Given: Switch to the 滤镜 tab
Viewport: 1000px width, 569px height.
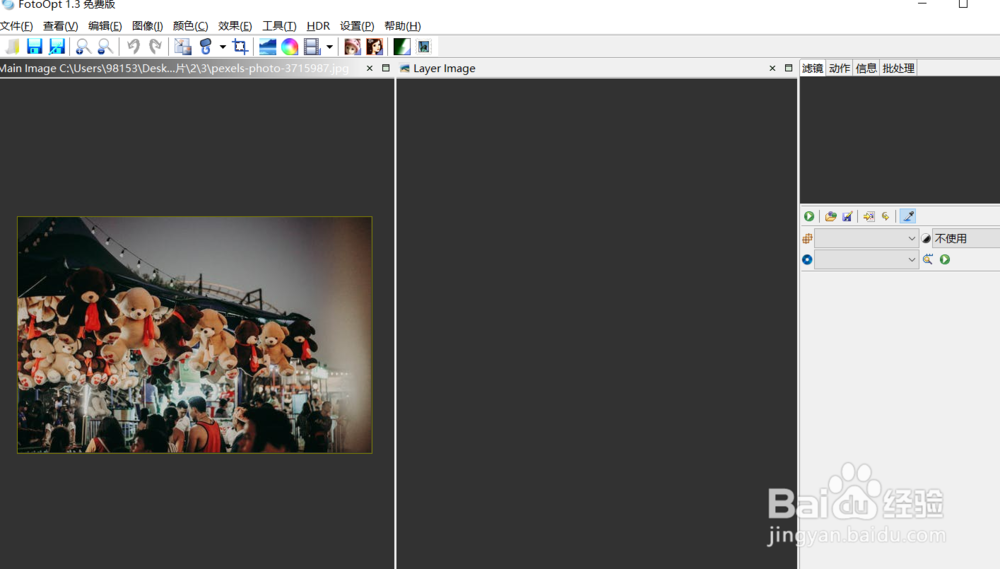Looking at the screenshot, I should (x=812, y=68).
